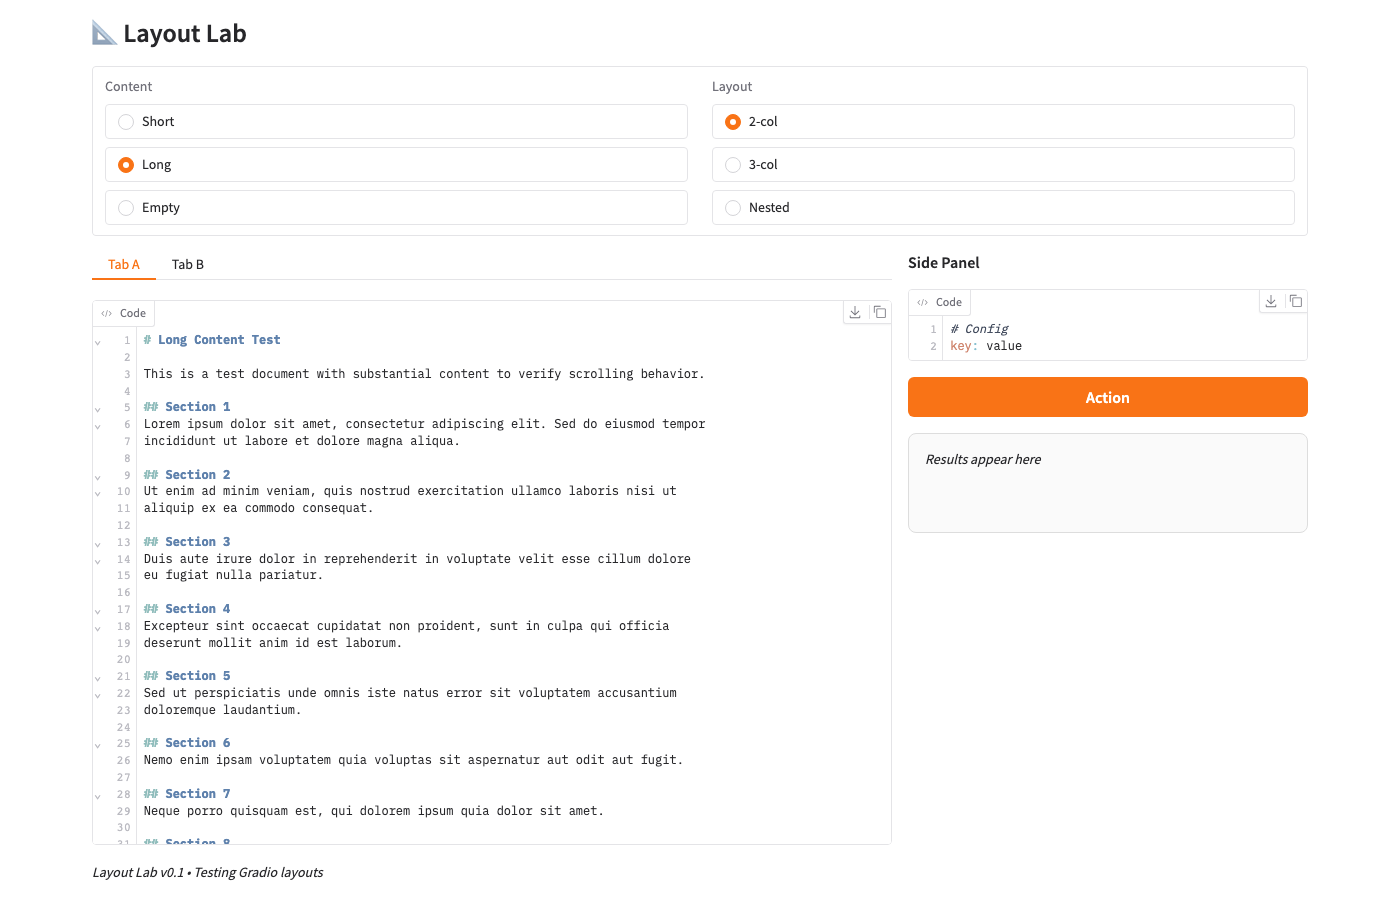The width and height of the screenshot is (1400, 900).
Task: Copy the Side Panel config code
Action: coord(1295,302)
